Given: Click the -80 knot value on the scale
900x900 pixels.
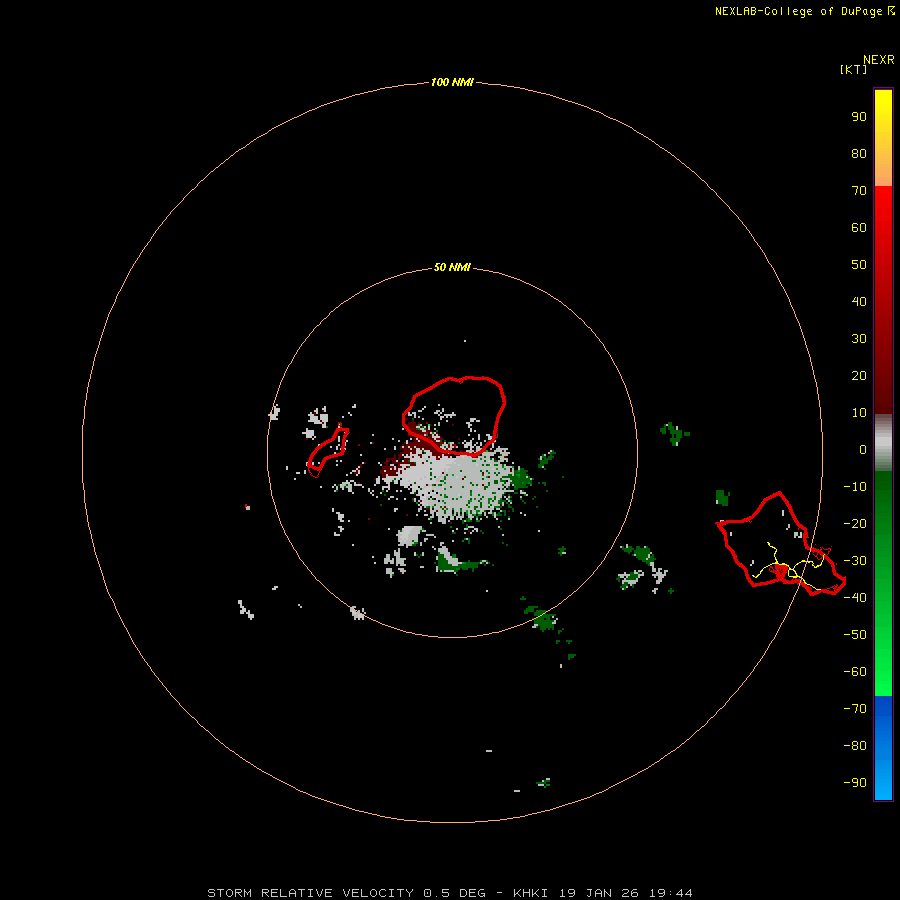Looking at the screenshot, I should (855, 746).
